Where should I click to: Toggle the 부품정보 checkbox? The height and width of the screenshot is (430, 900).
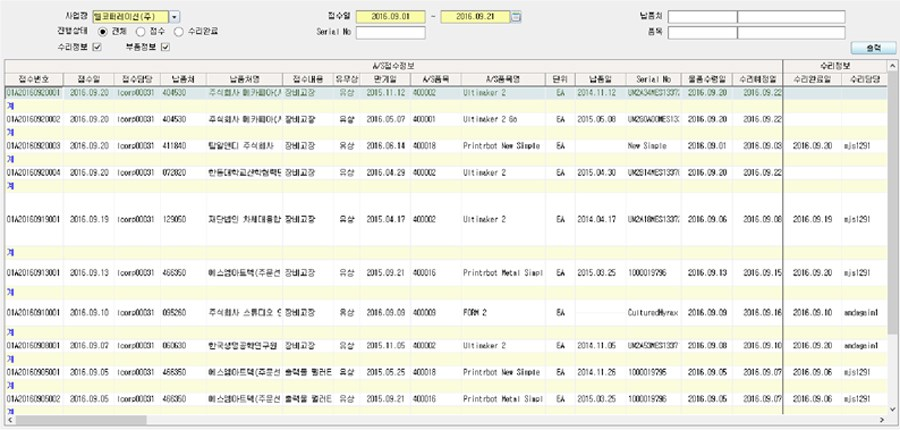point(165,47)
